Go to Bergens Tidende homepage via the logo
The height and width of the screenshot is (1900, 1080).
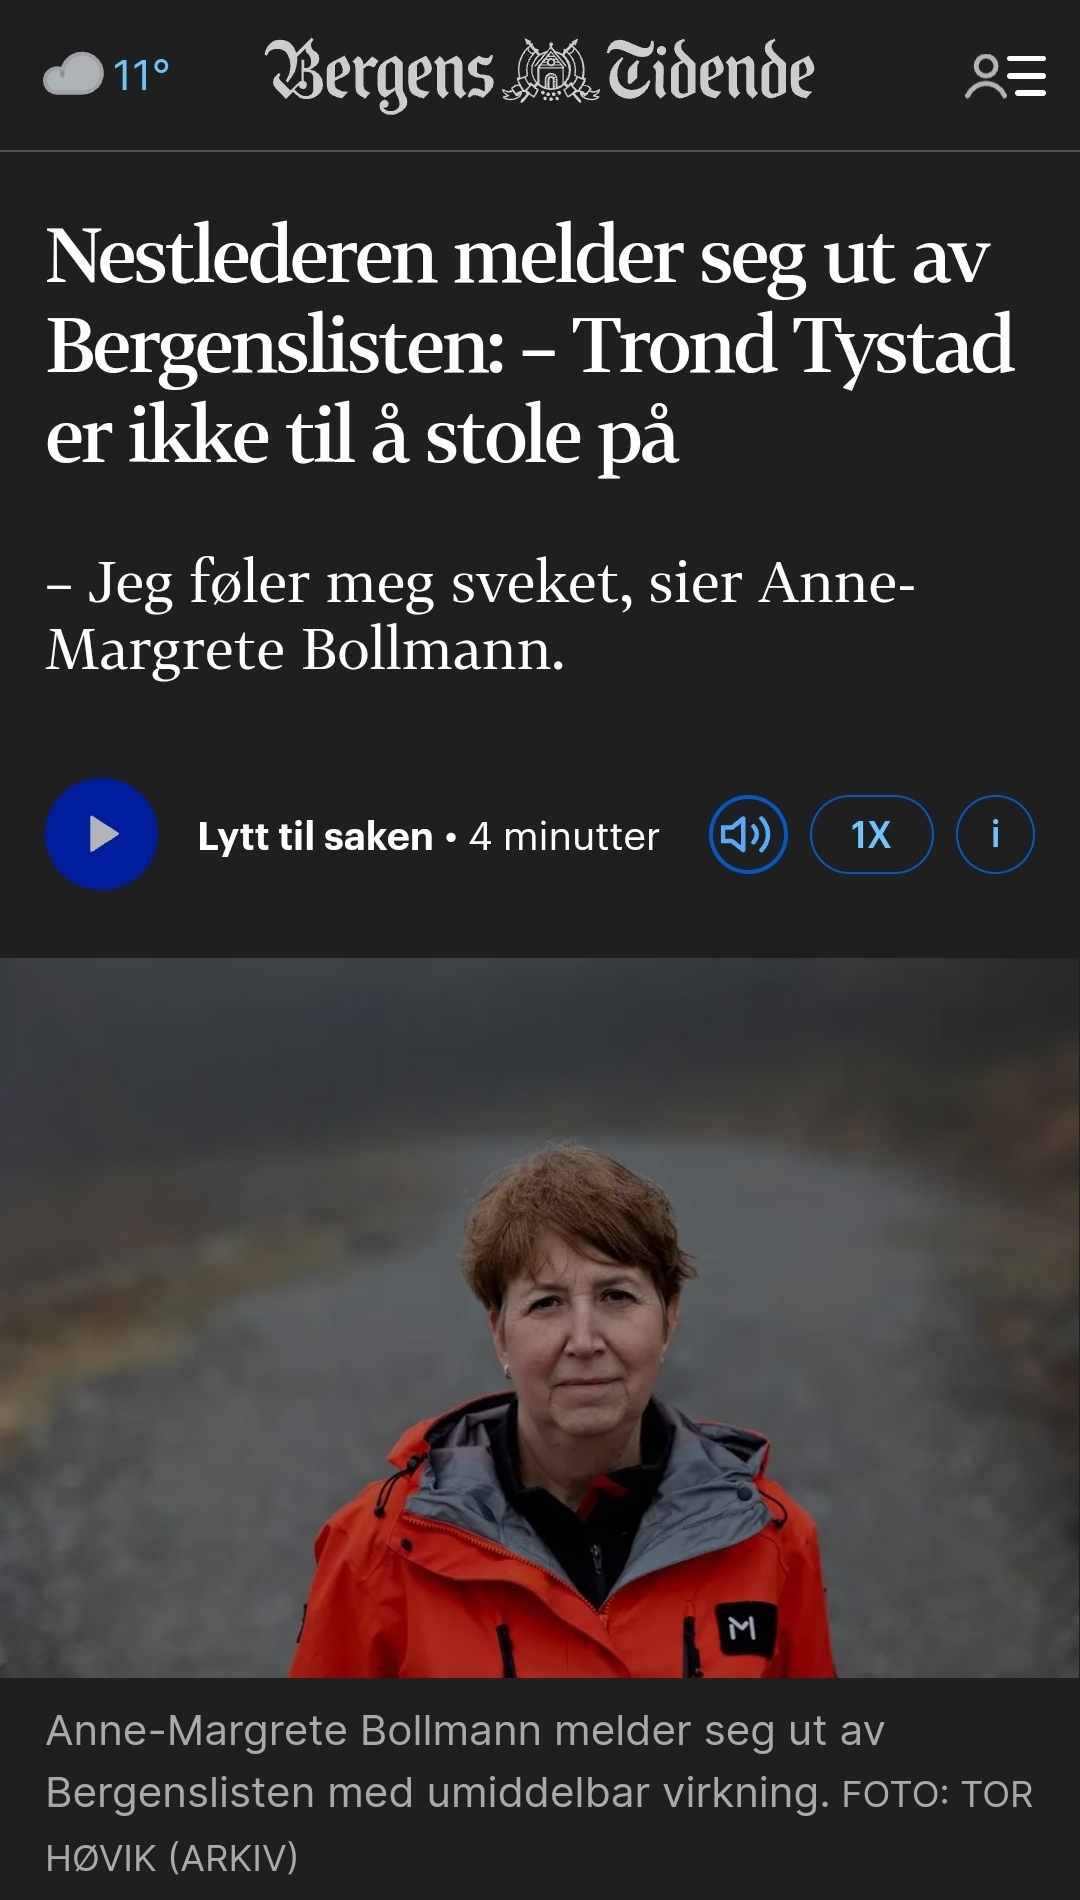540,74
